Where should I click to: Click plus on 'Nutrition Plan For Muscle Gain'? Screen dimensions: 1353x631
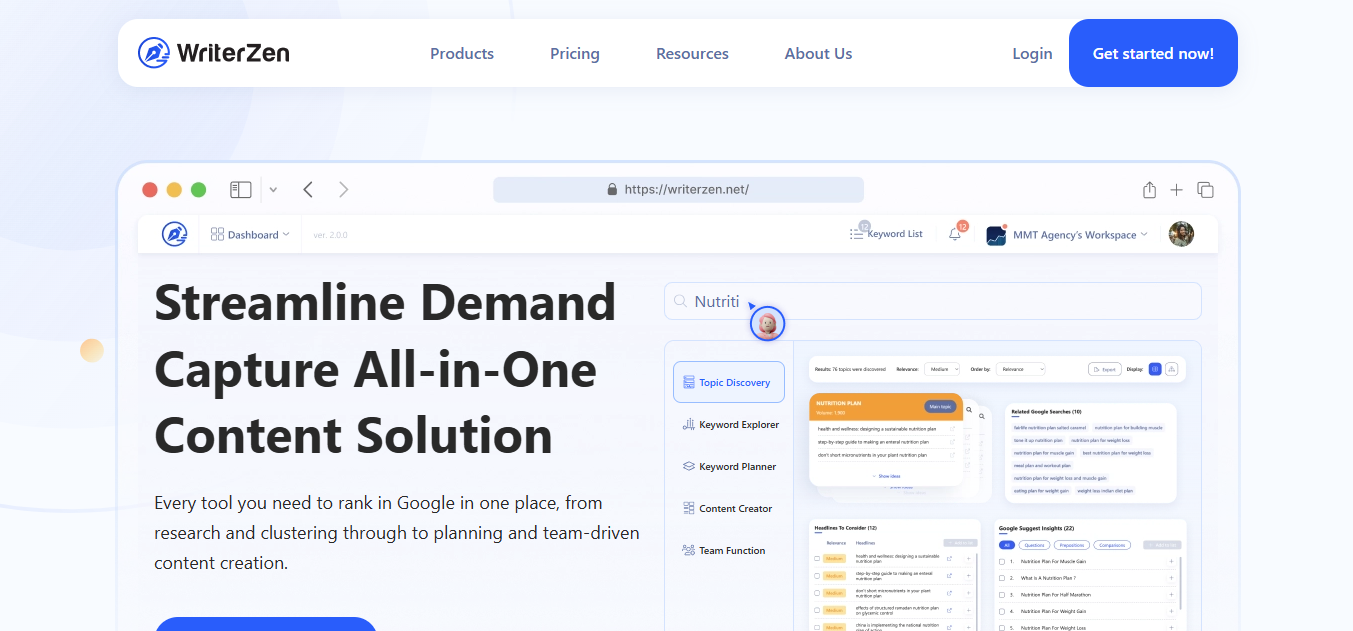click(x=1171, y=561)
